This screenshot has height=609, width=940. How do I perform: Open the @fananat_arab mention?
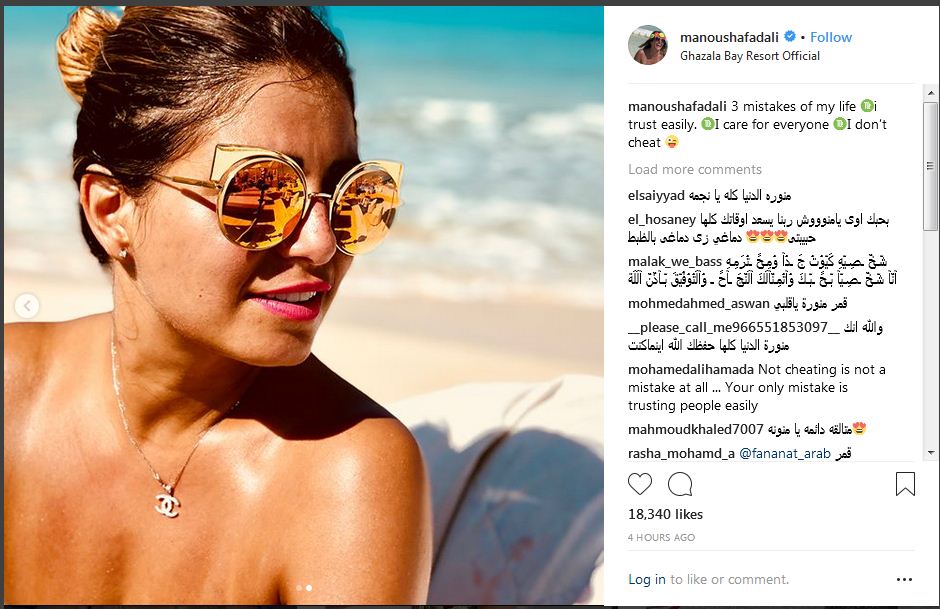785,453
